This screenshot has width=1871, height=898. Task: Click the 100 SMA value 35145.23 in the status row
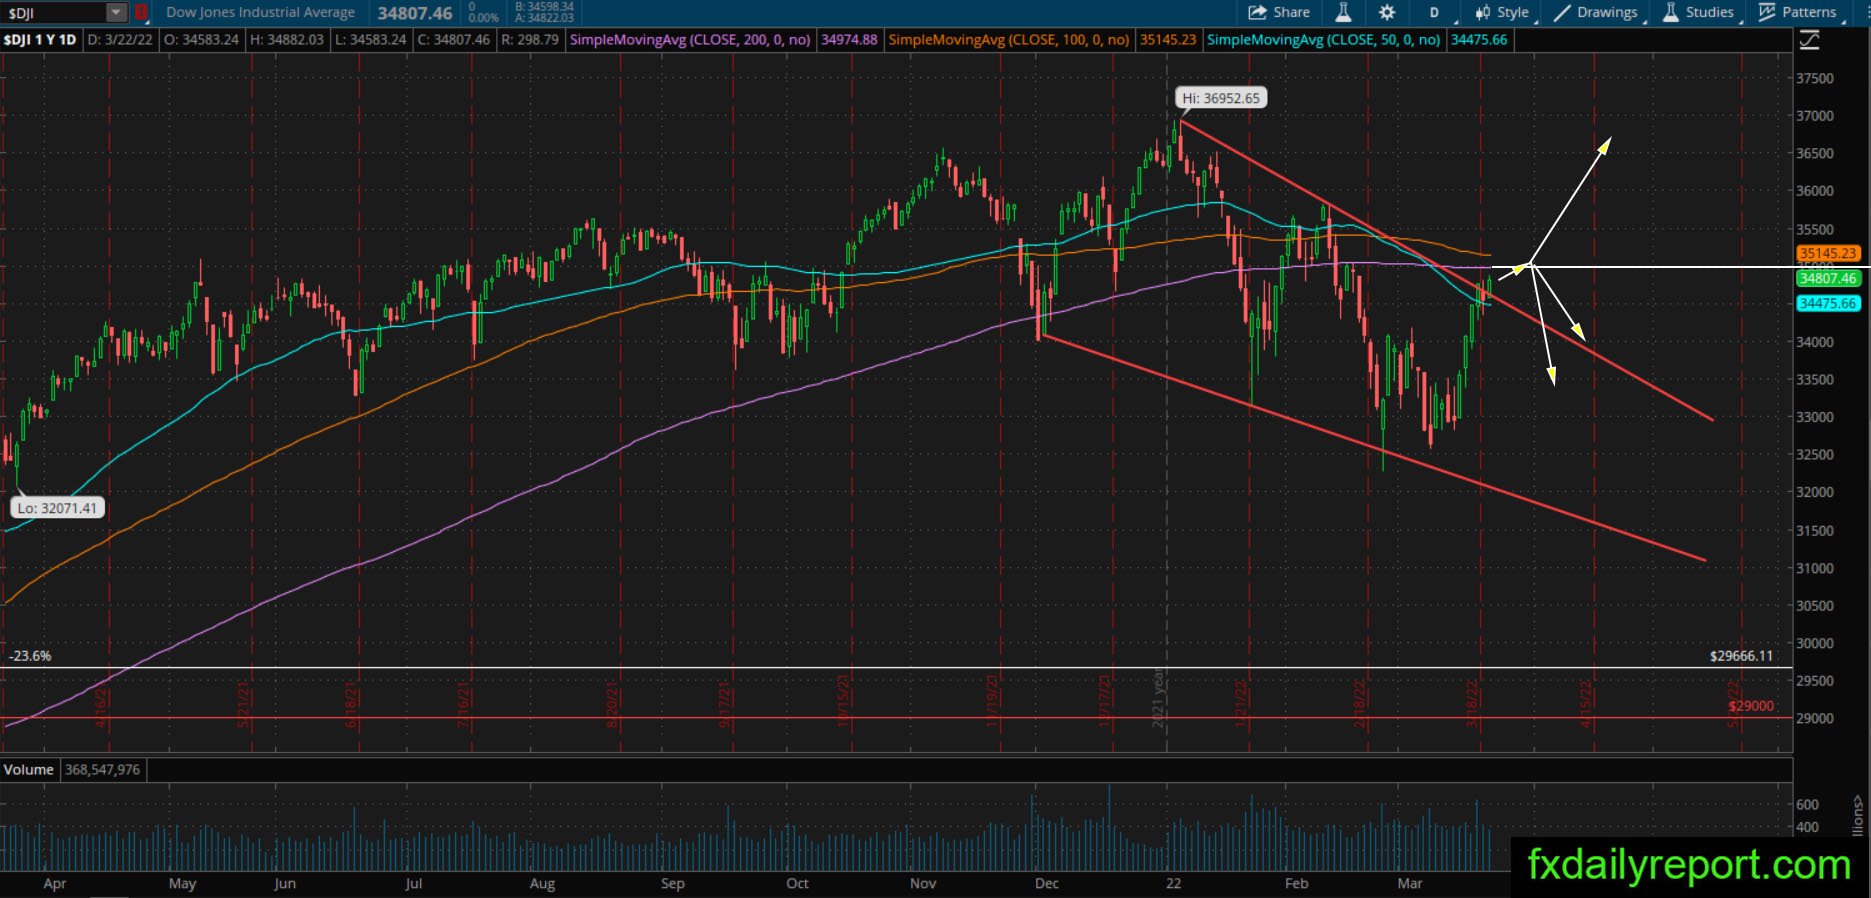[x=1168, y=40]
